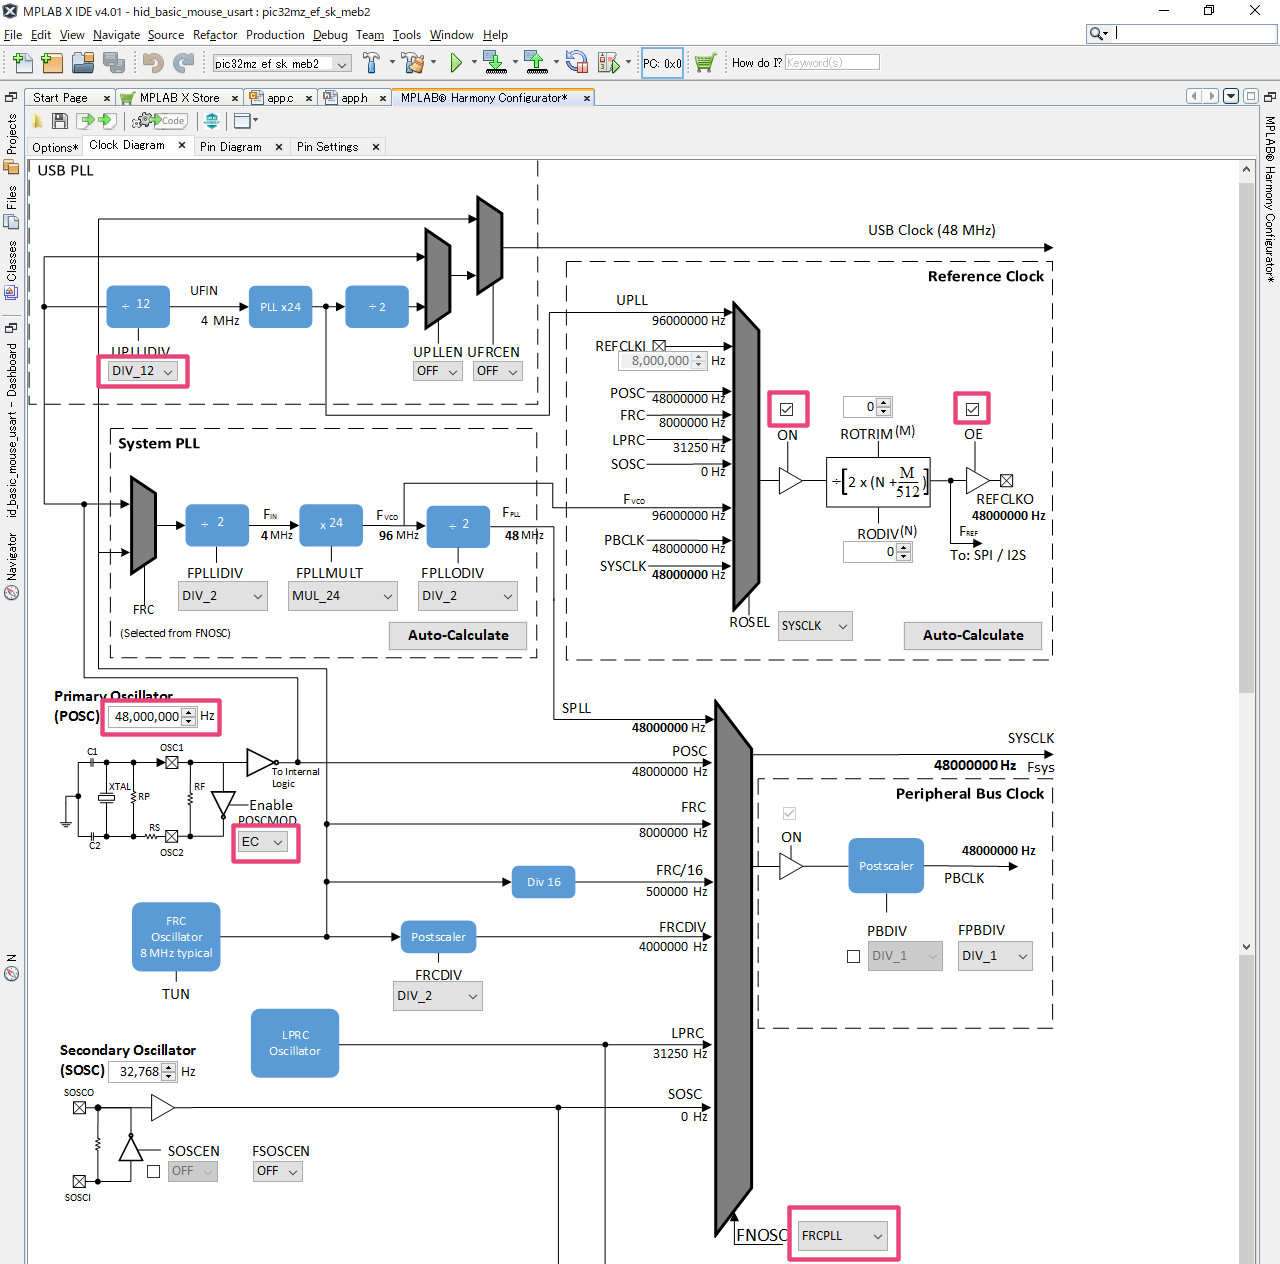Open the FPLLIDIV DIV_2 dropdown

223,596
